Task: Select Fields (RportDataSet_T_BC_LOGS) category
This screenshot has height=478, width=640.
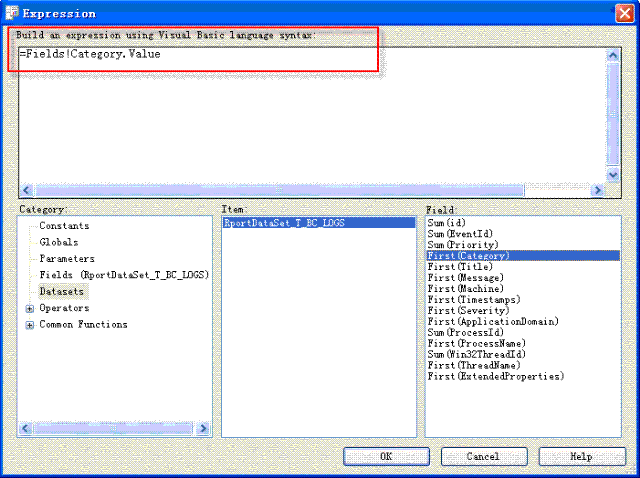Action: pyautogui.click(x=124, y=275)
